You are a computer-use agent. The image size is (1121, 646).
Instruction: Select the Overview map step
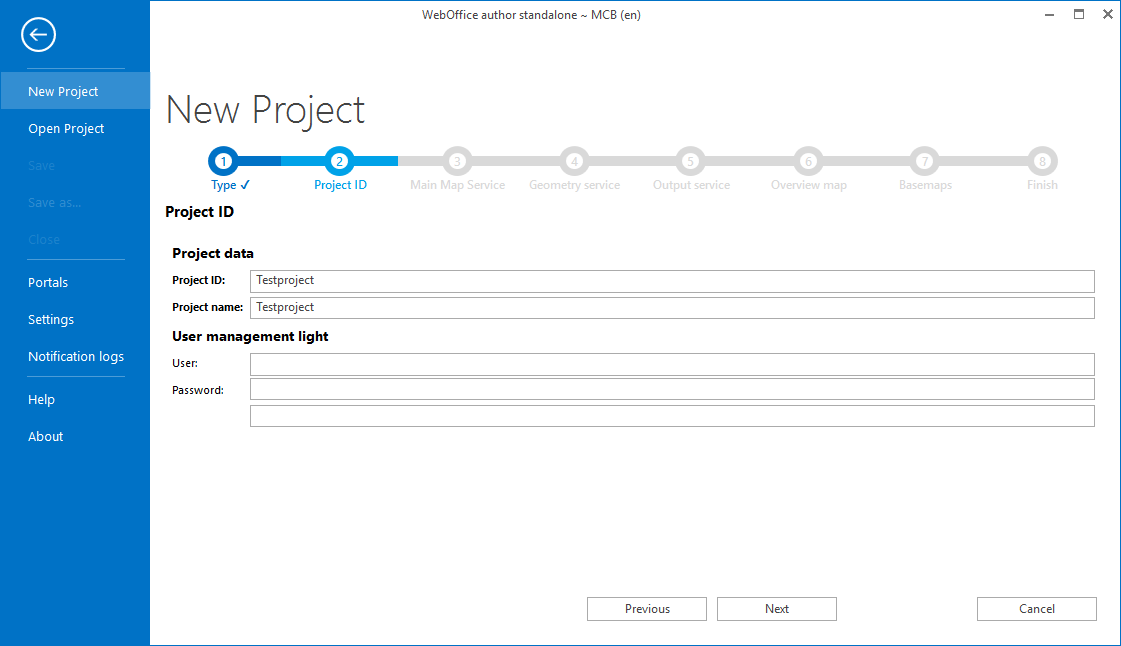(x=808, y=161)
